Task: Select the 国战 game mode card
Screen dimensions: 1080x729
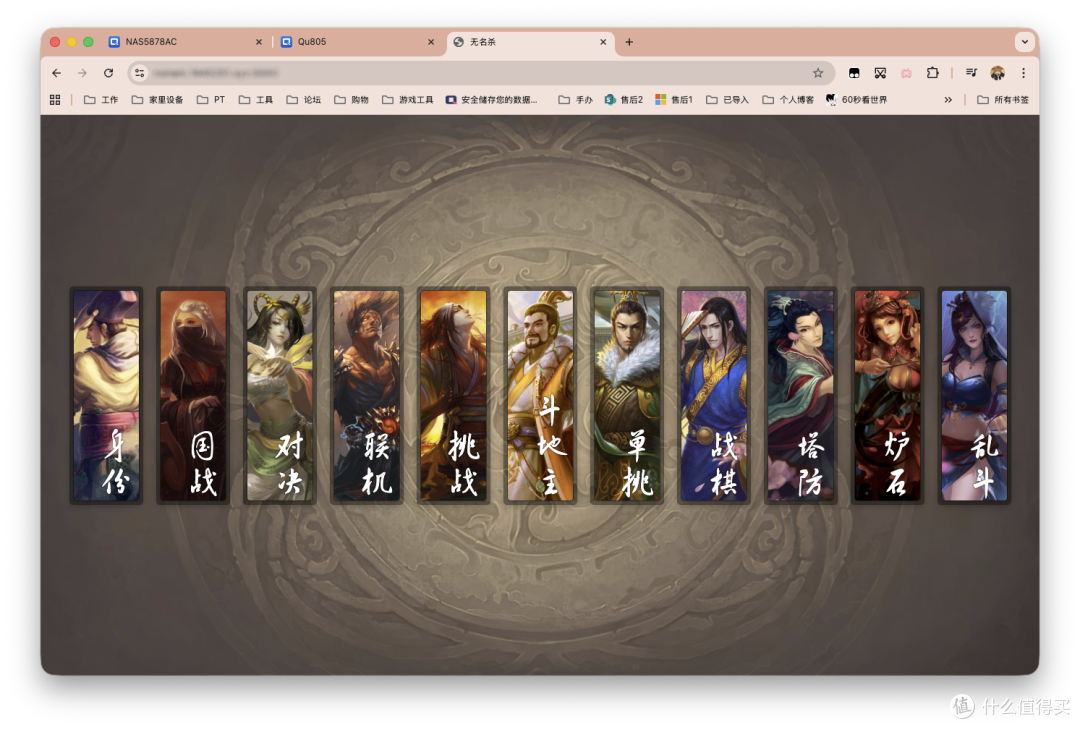Action: (193, 396)
